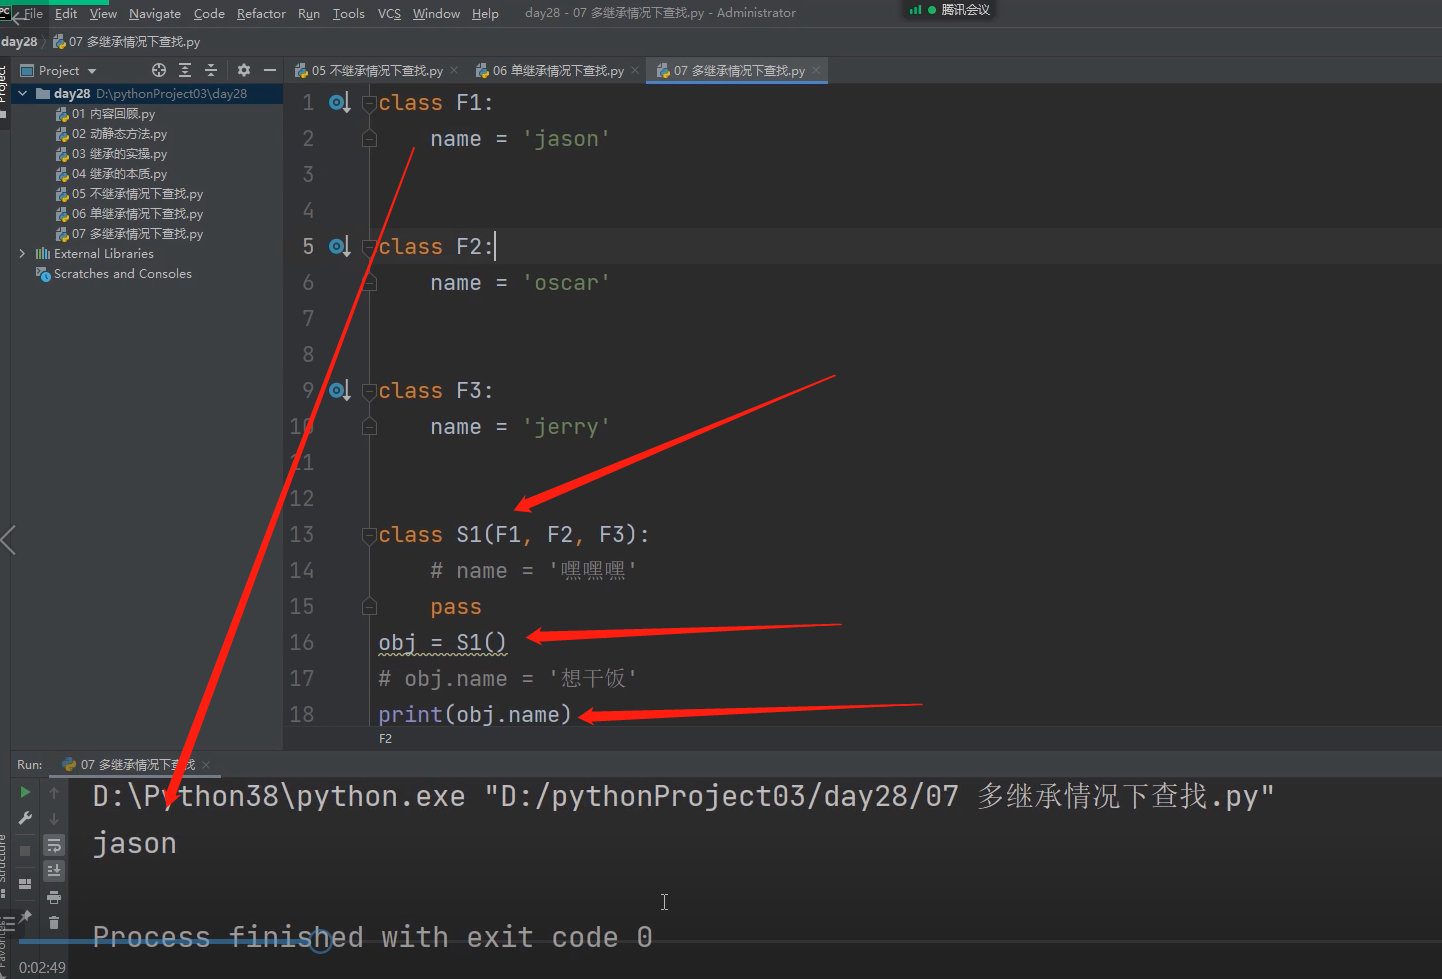This screenshot has width=1442, height=979.
Task: Click the video progress bar circular handle
Action: pyautogui.click(x=320, y=941)
